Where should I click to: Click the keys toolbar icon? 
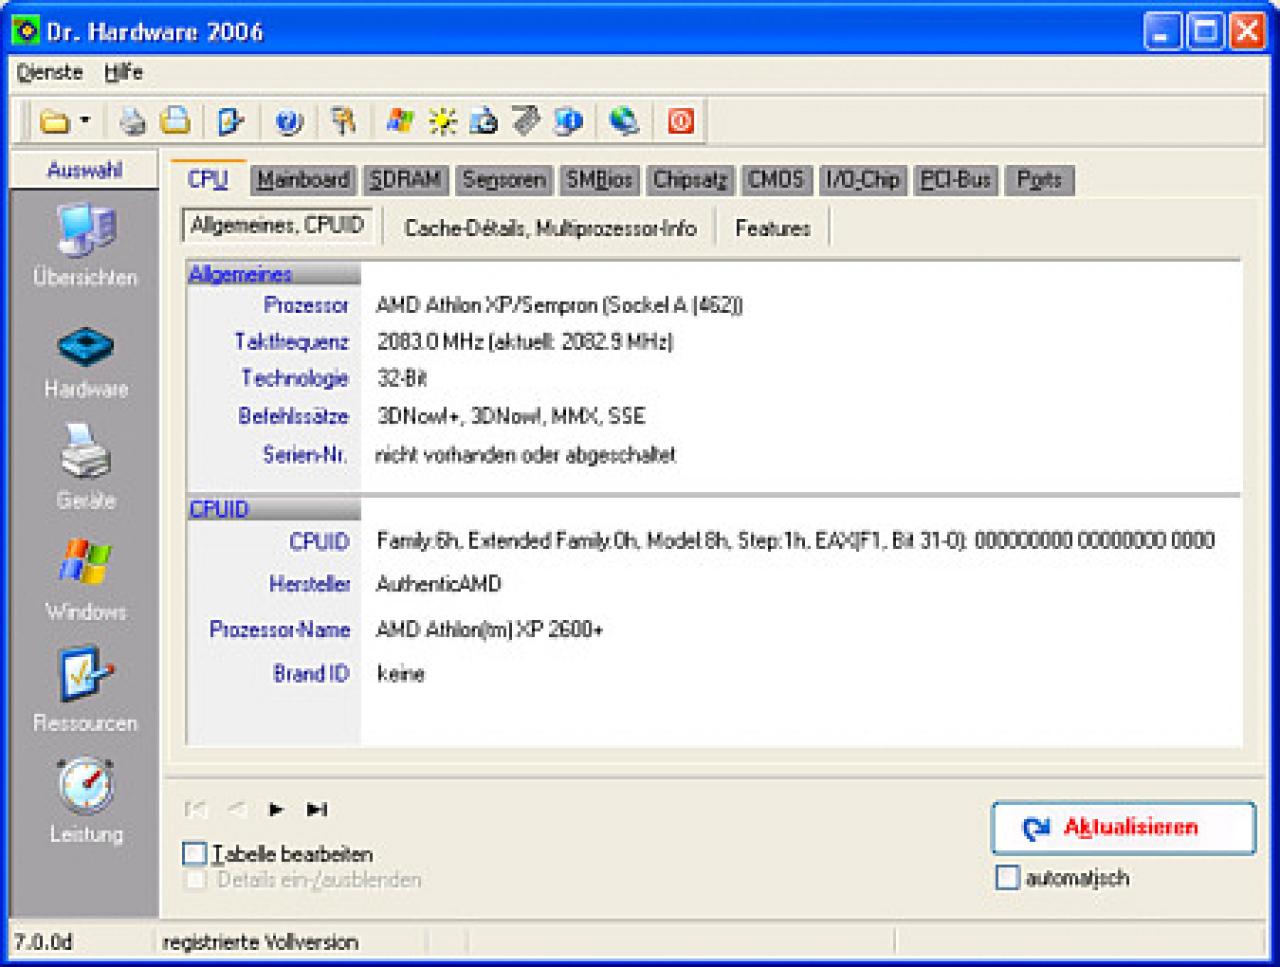pyautogui.click(x=343, y=121)
